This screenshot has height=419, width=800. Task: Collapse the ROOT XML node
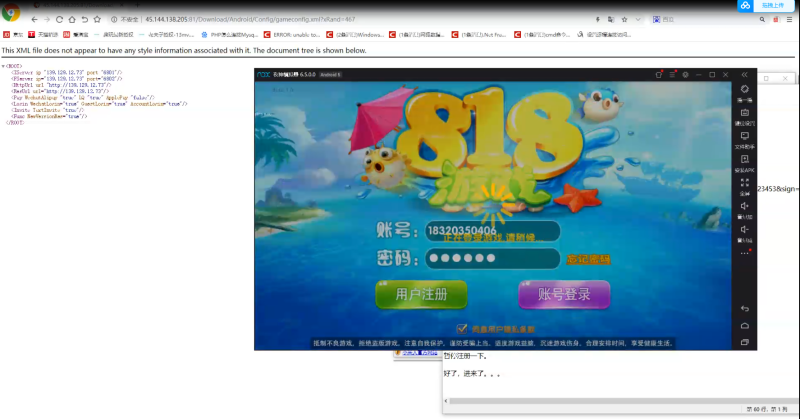3,66
